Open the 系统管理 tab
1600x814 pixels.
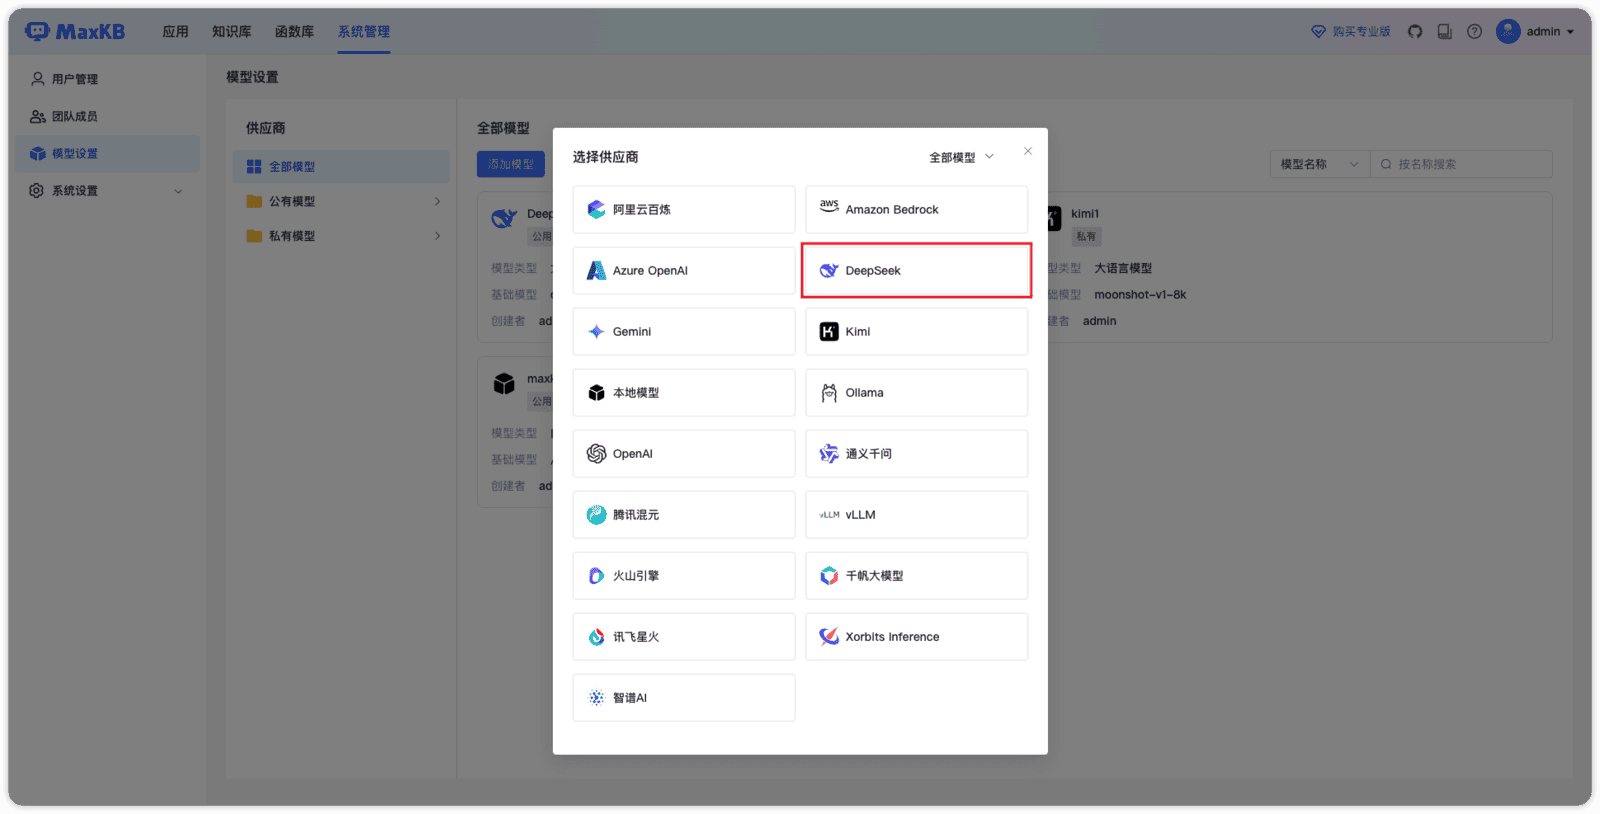pos(363,32)
